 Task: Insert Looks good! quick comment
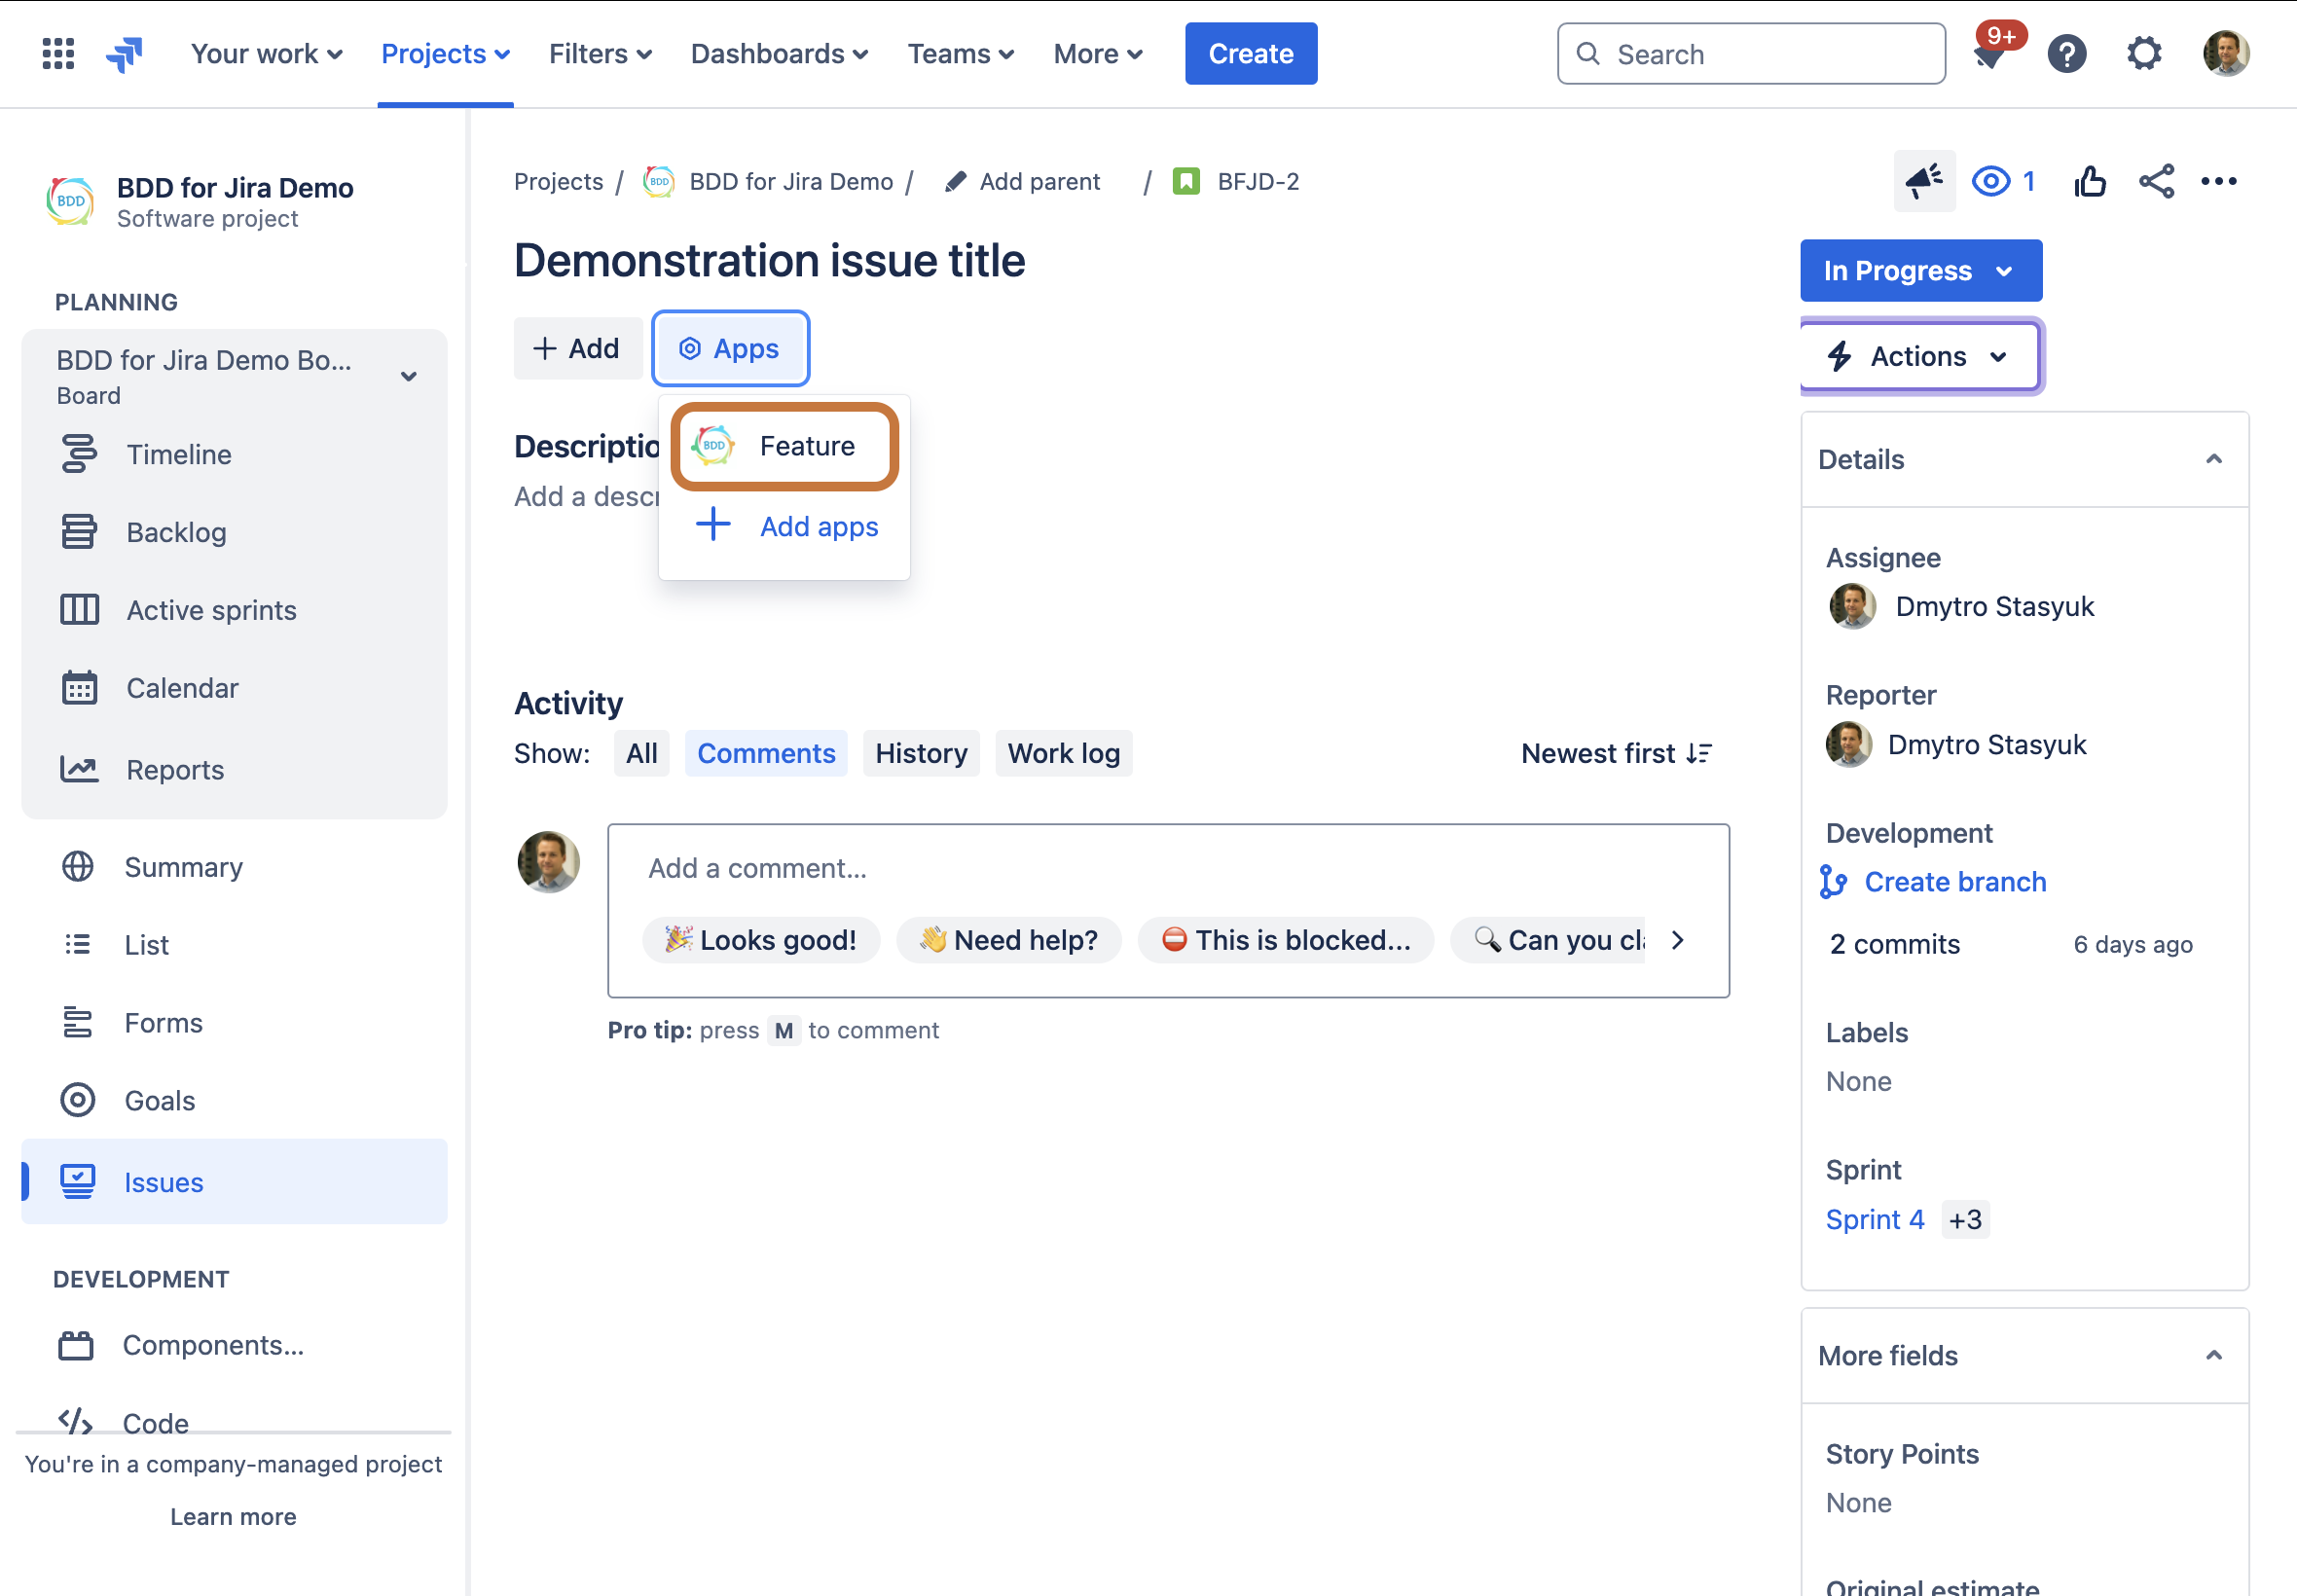(761, 940)
